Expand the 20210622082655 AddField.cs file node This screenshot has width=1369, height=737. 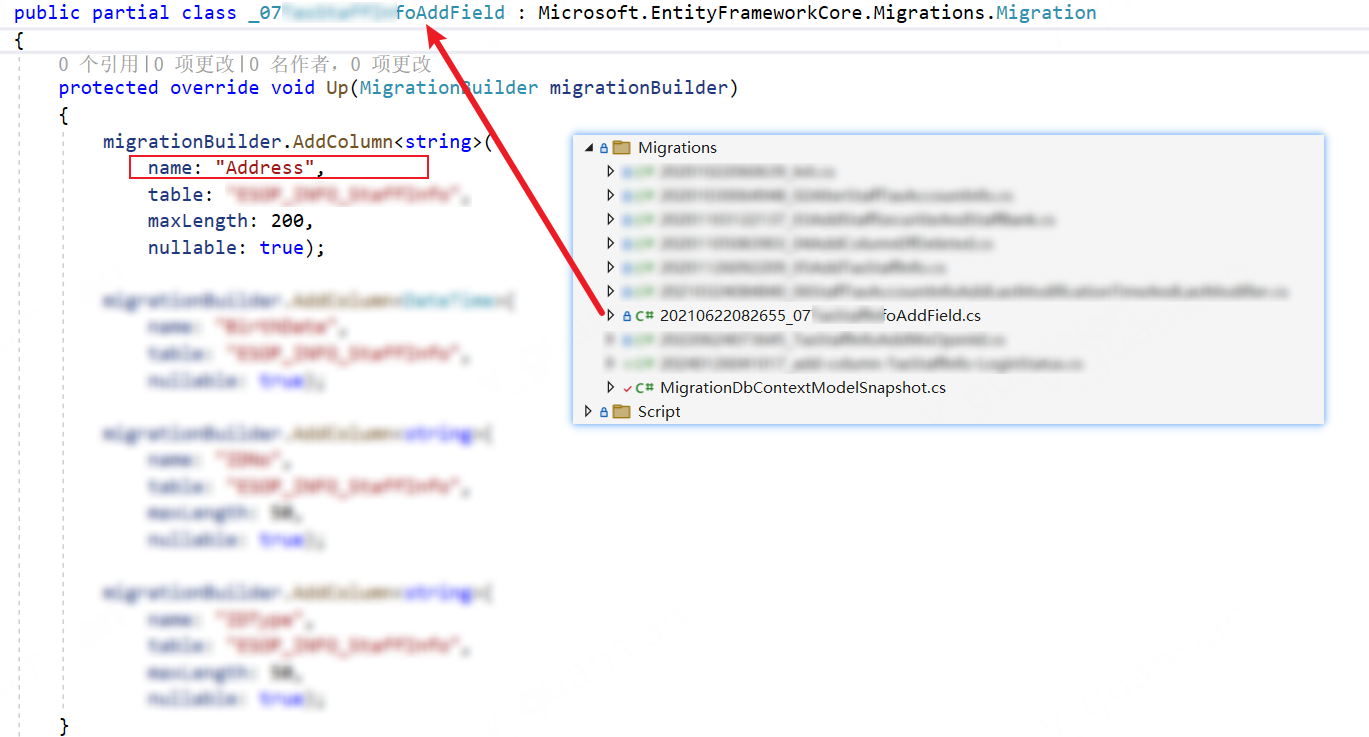611,316
